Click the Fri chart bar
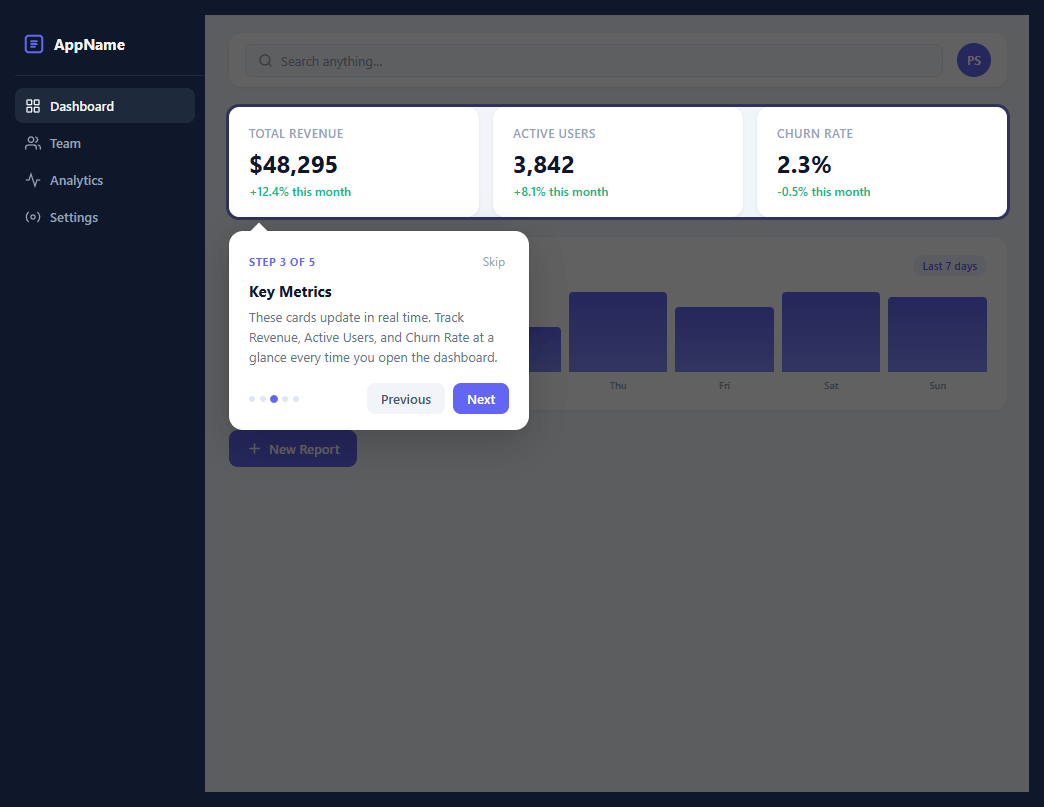 tap(724, 340)
